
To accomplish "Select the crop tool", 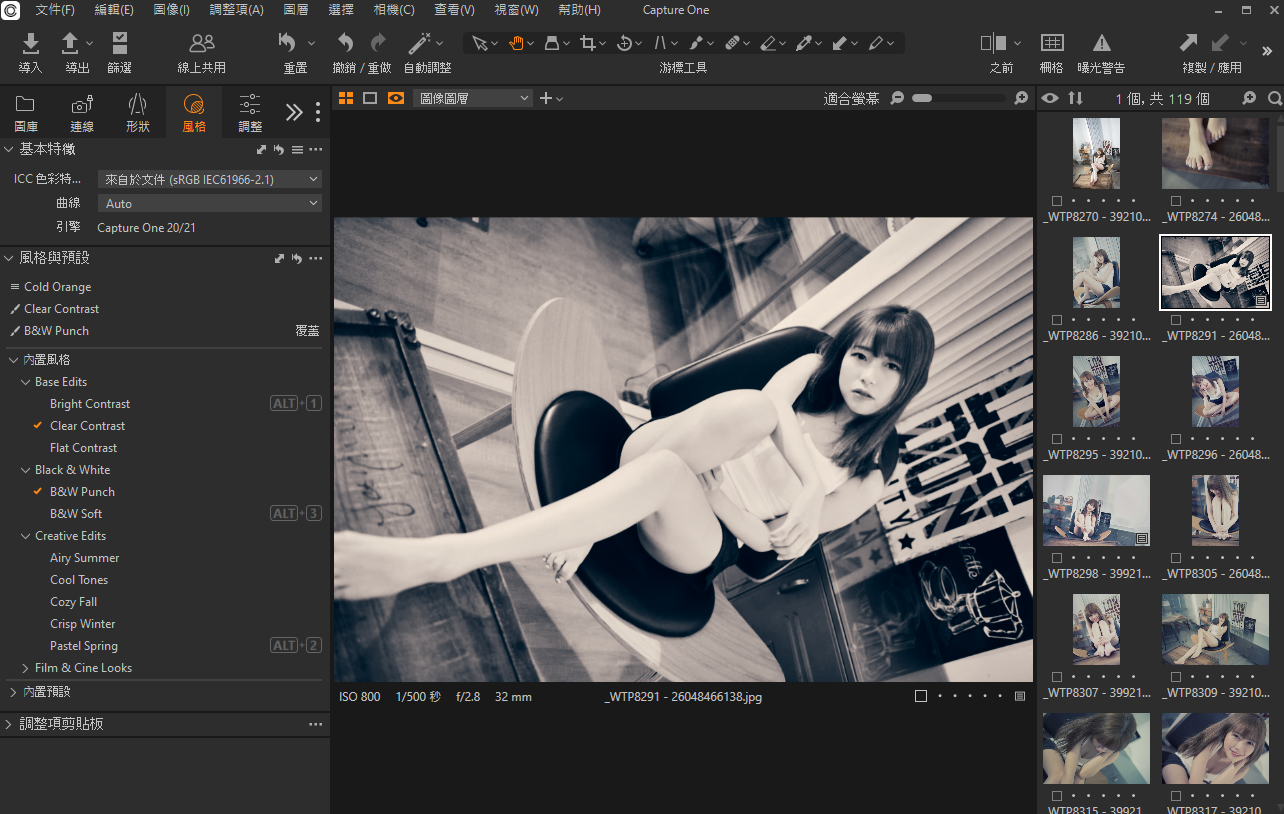I will pos(588,43).
